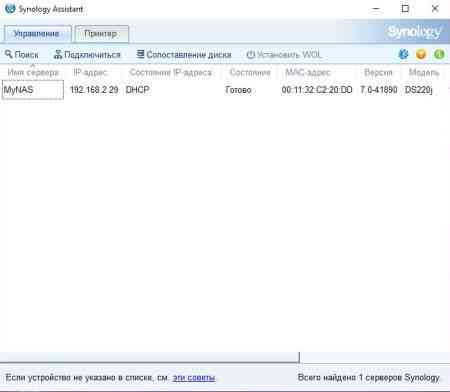The height and width of the screenshot is (392, 450).
Task: Open settings via blue gear icon
Action: tap(403, 54)
